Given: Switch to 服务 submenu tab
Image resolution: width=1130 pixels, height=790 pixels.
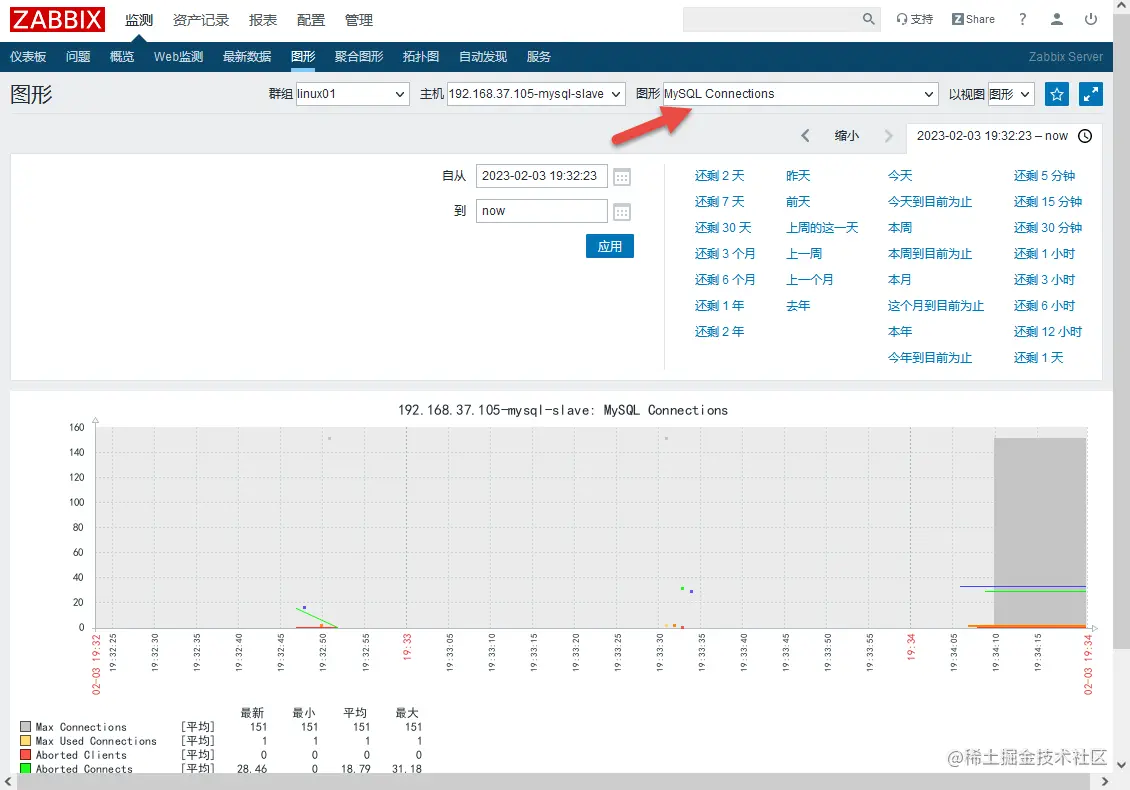Looking at the screenshot, I should [x=538, y=56].
